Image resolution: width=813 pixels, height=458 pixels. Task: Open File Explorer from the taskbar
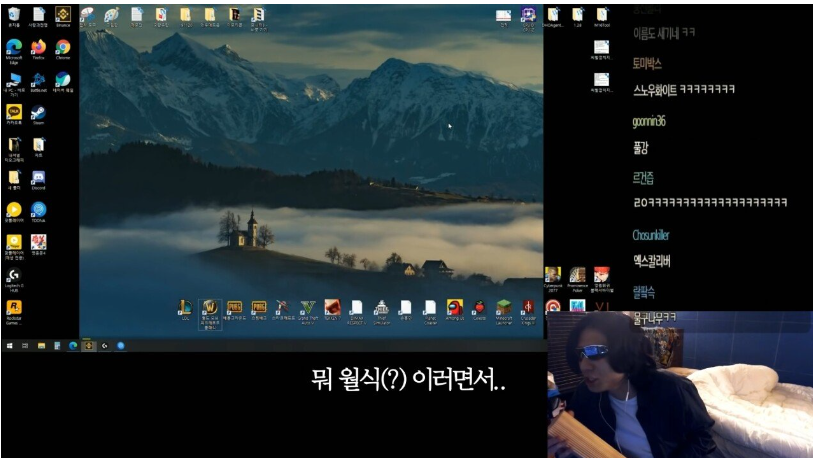[x=41, y=345]
